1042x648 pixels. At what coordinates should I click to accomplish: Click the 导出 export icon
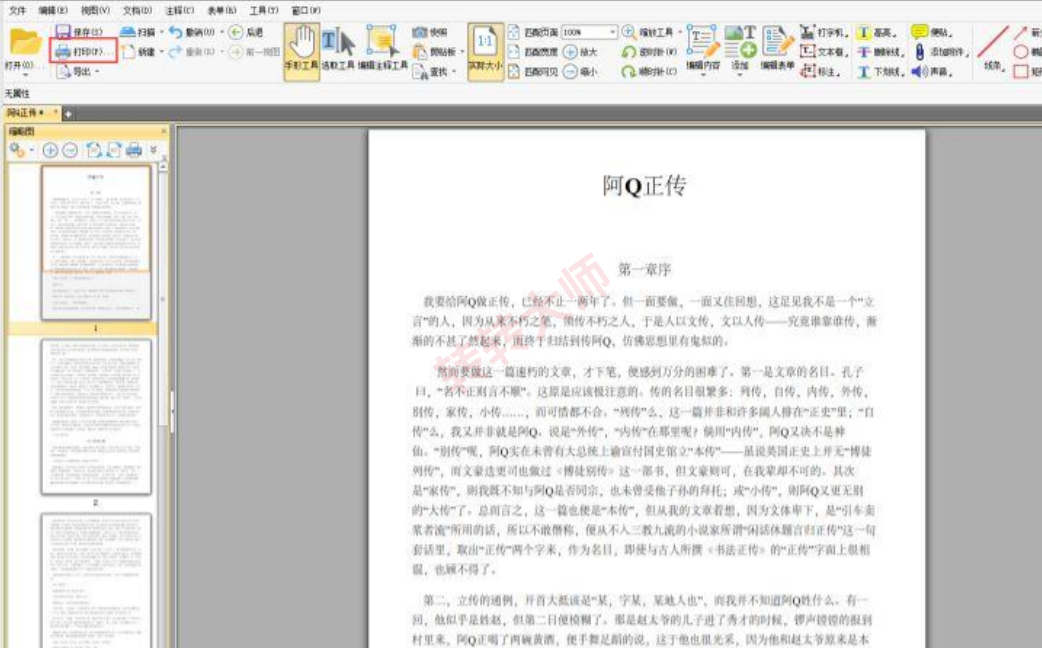click(63, 71)
